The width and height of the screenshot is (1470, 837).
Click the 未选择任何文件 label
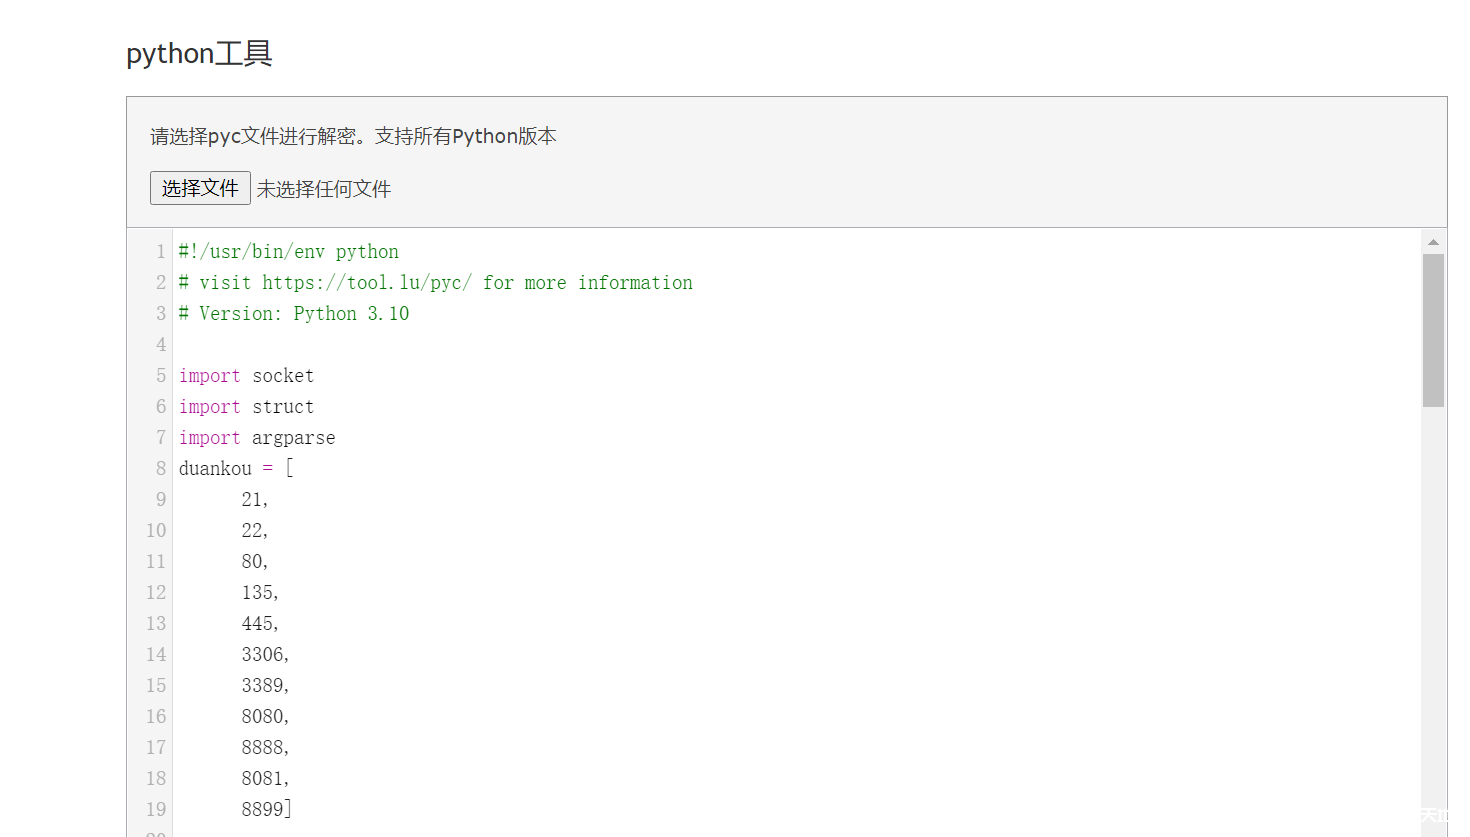[323, 188]
